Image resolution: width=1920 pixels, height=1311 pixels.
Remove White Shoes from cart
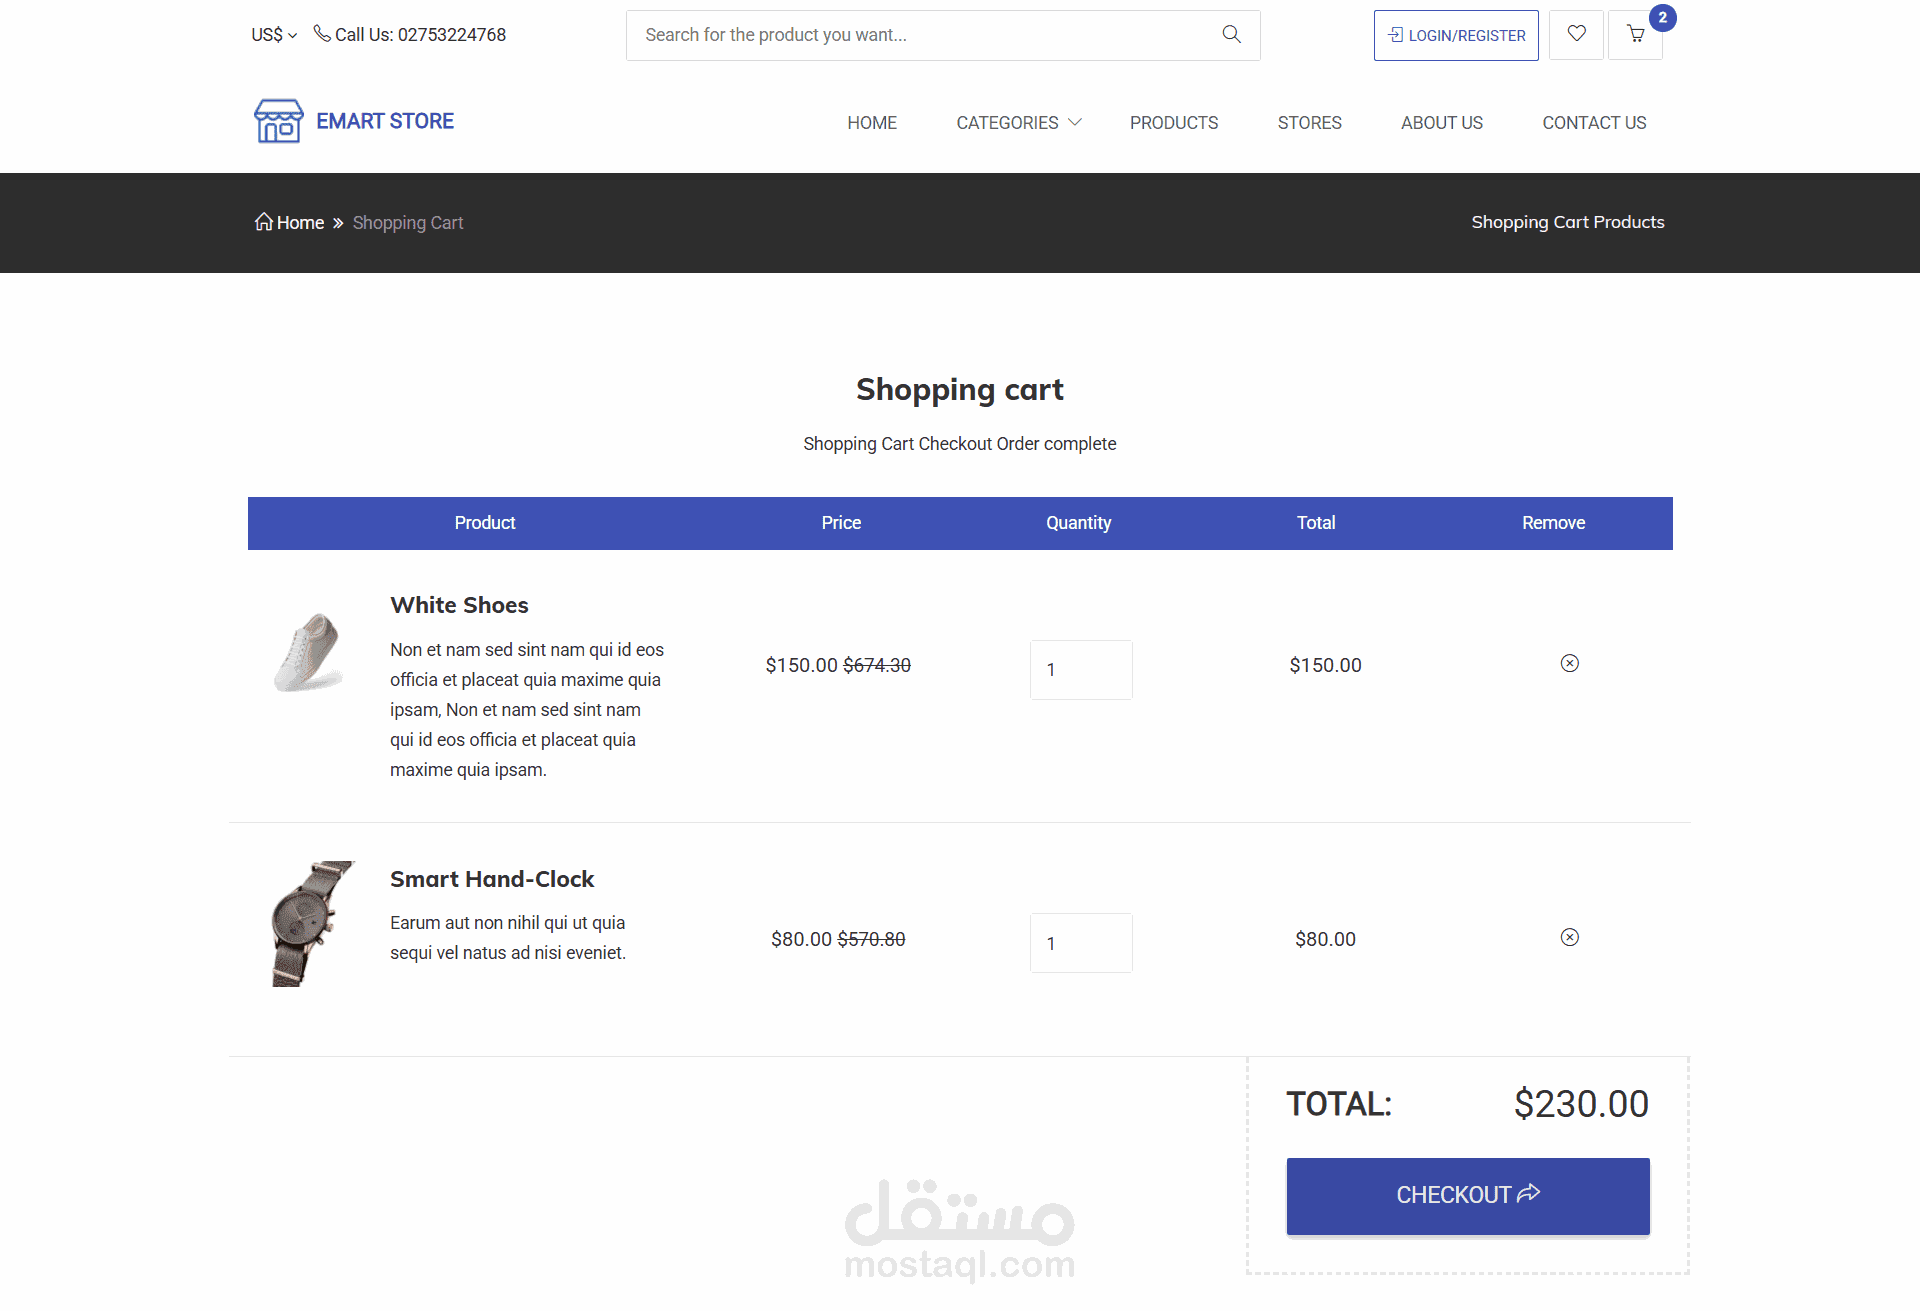tap(1569, 664)
